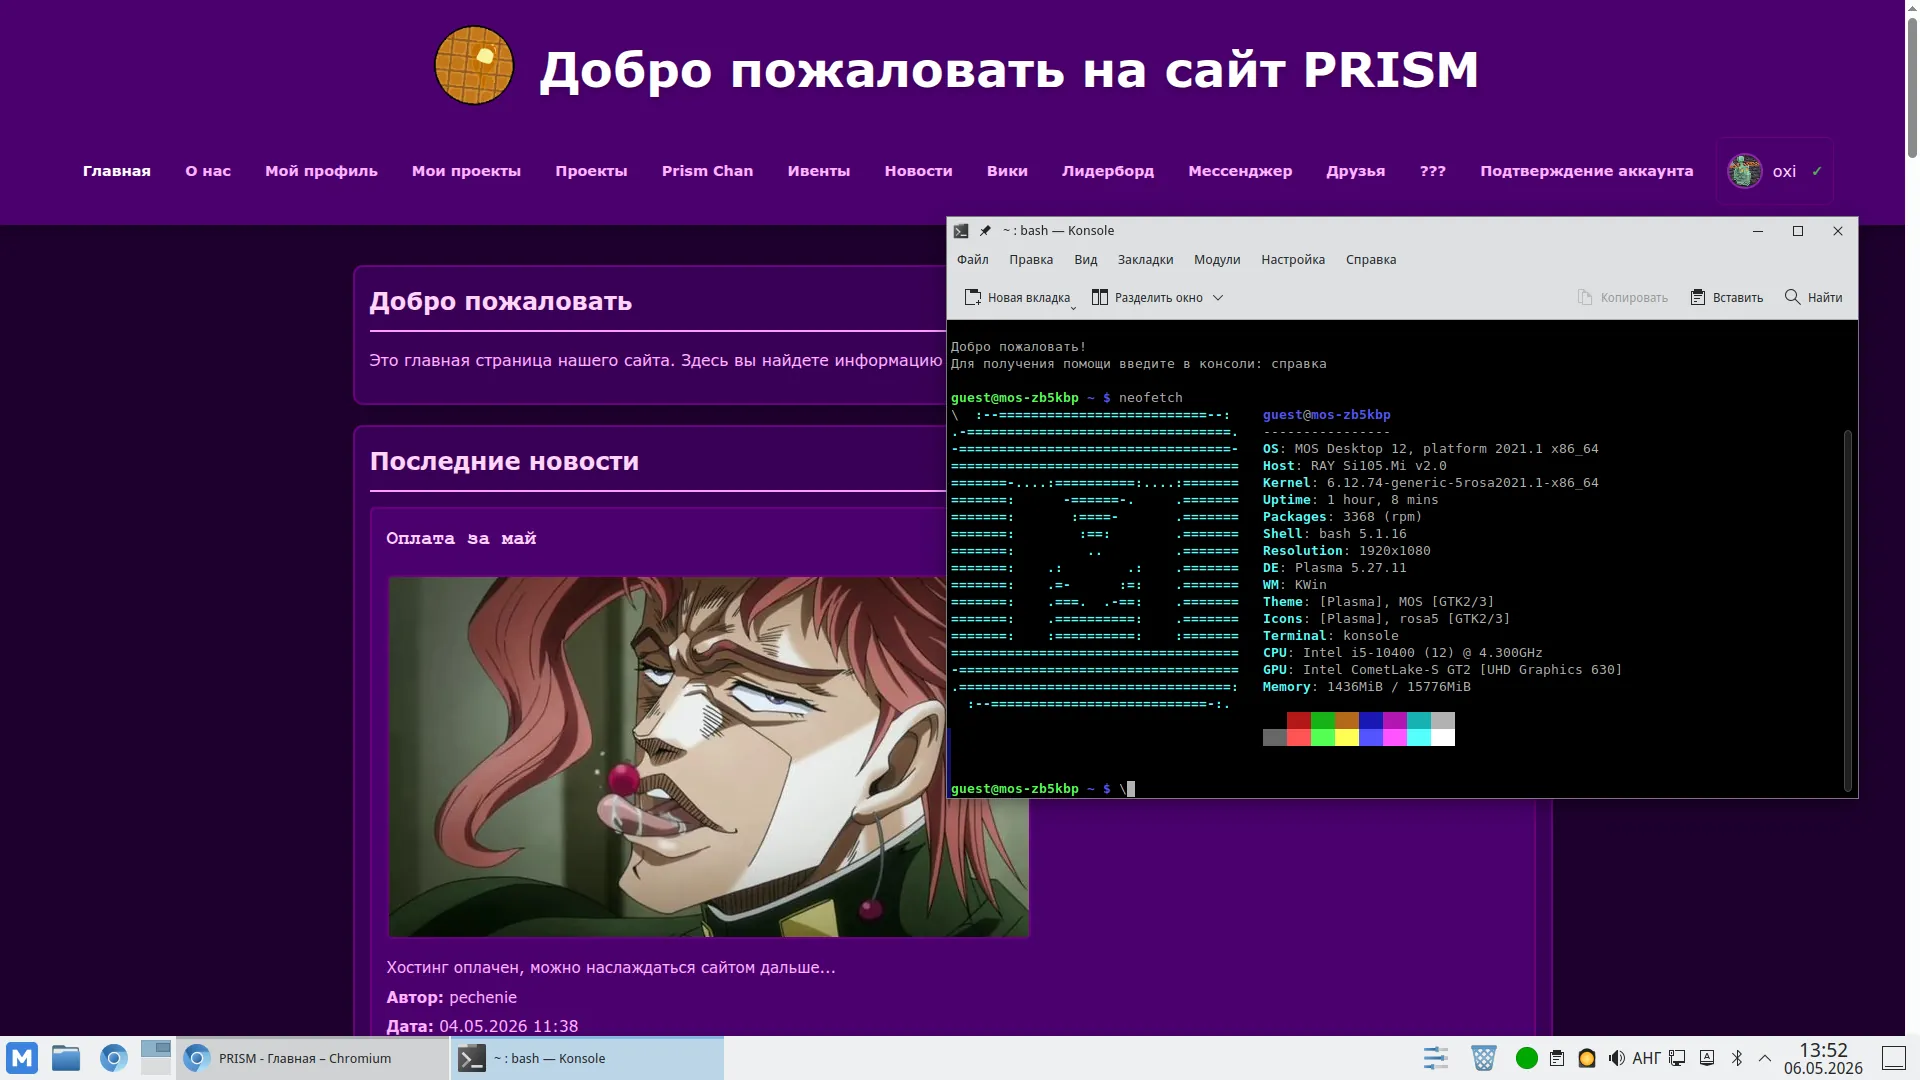Open the Друзья navigation link

[x=1356, y=171]
